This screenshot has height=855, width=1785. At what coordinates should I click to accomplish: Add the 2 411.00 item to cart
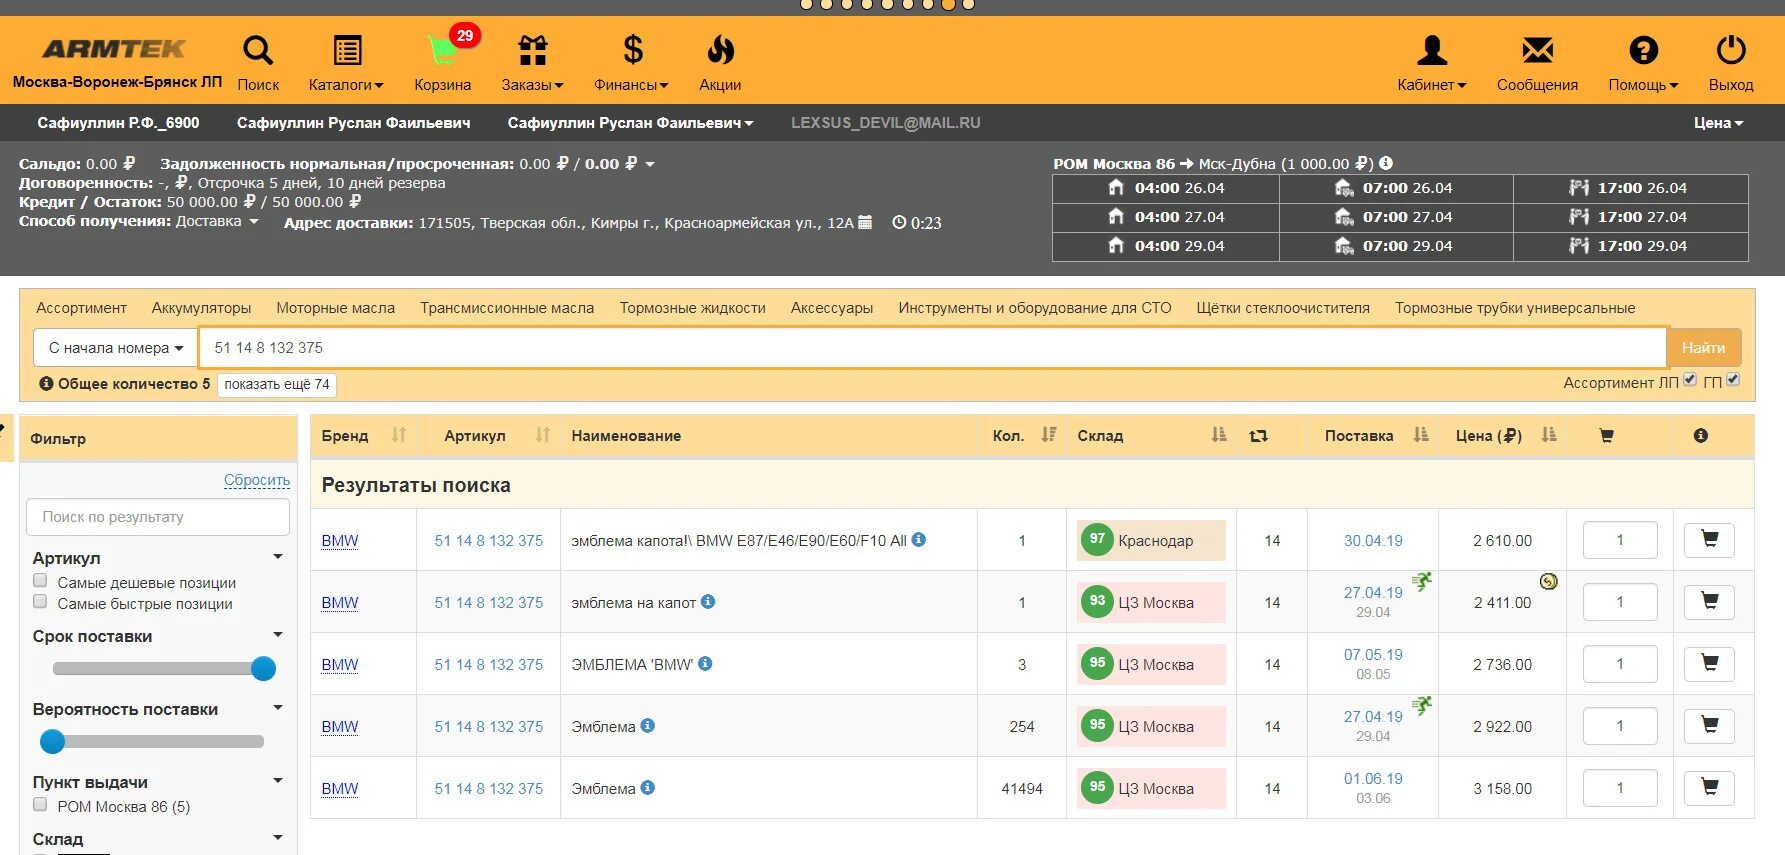(1709, 602)
